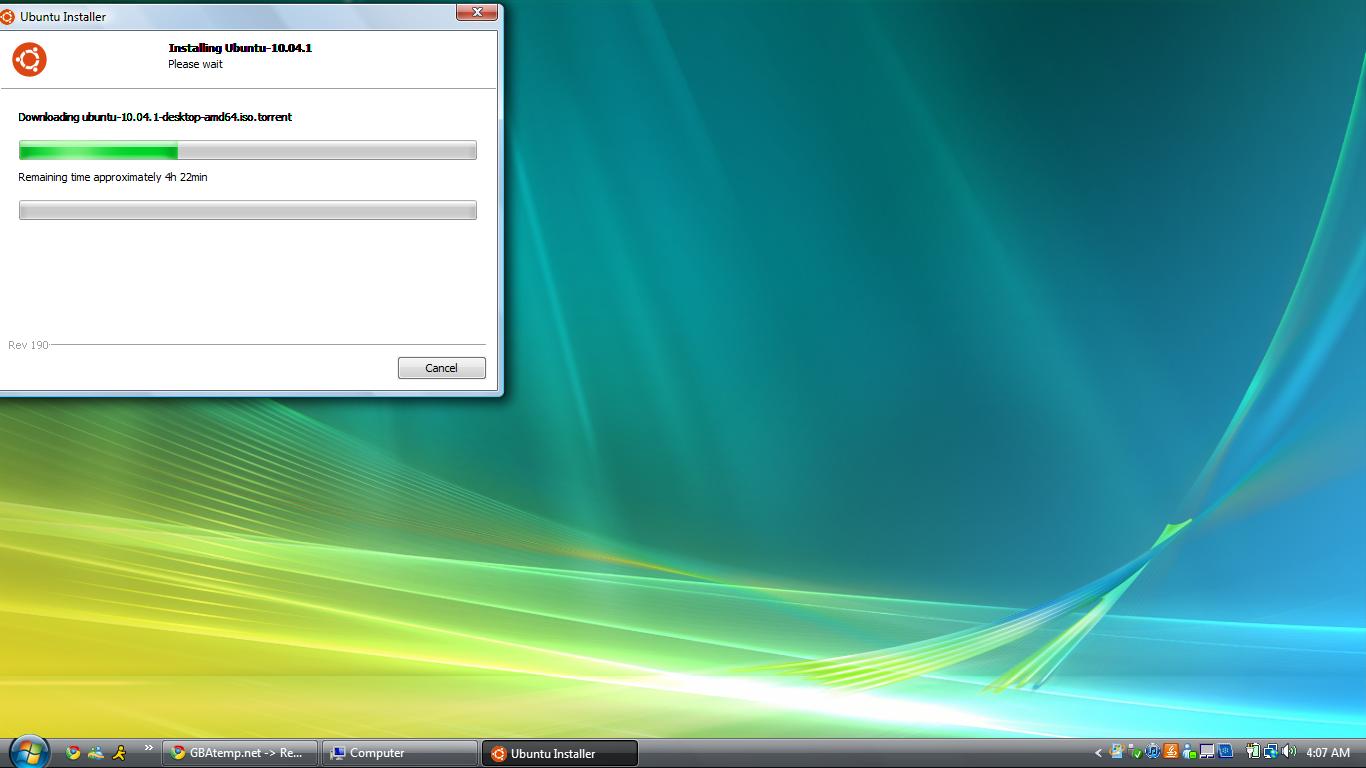1366x768 pixels.
Task: Click the empty overall progress bar
Action: pyautogui.click(x=248, y=210)
